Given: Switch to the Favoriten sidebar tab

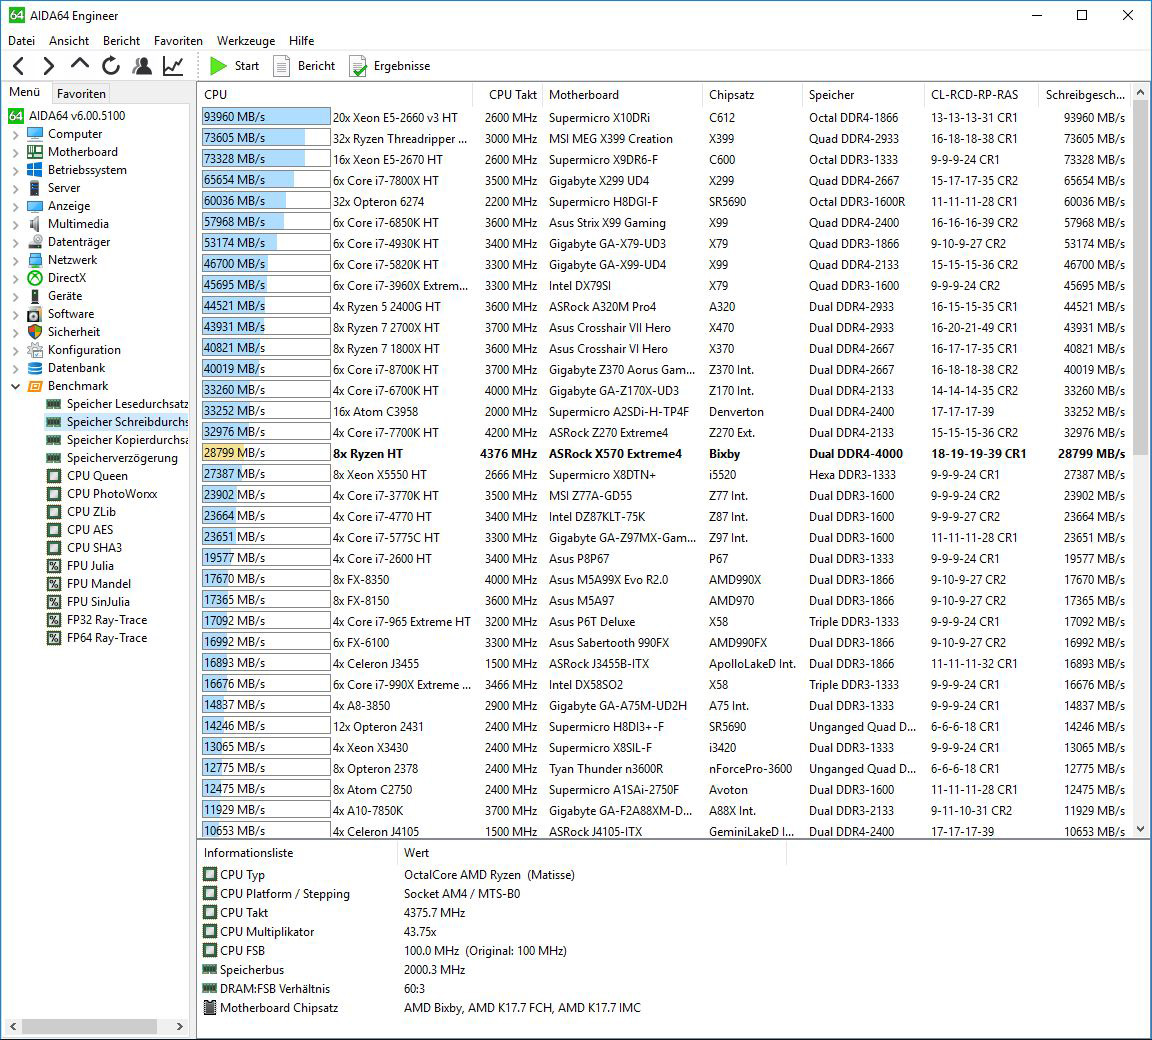Looking at the screenshot, I should tap(81, 93).
